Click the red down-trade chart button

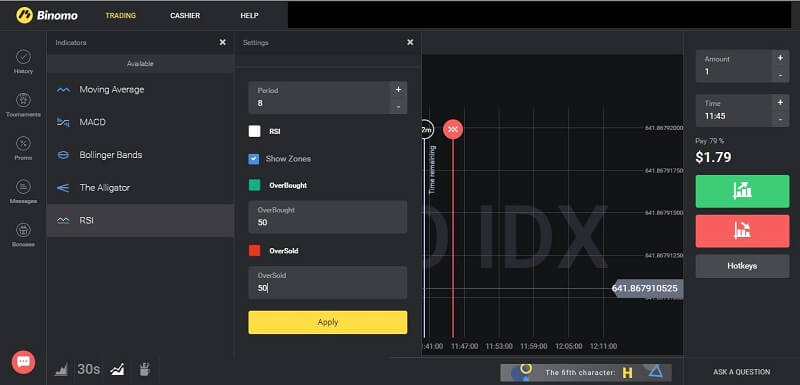pos(742,231)
